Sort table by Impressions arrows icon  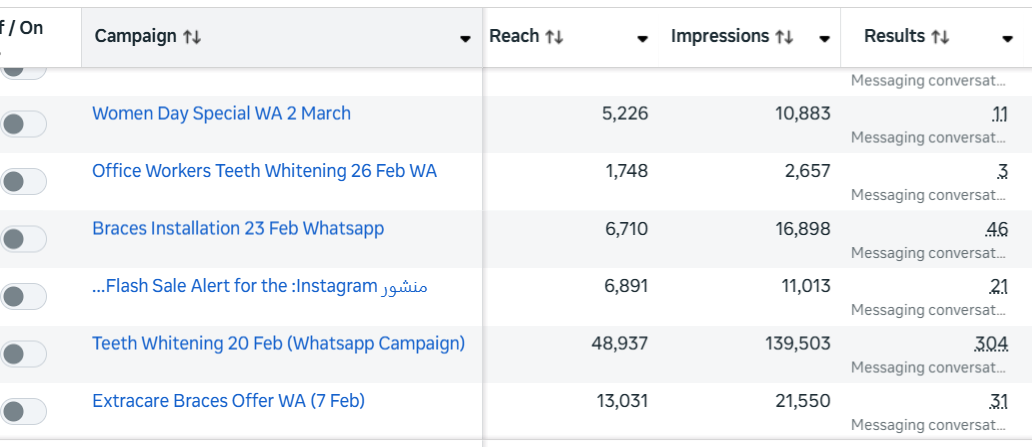tap(784, 37)
